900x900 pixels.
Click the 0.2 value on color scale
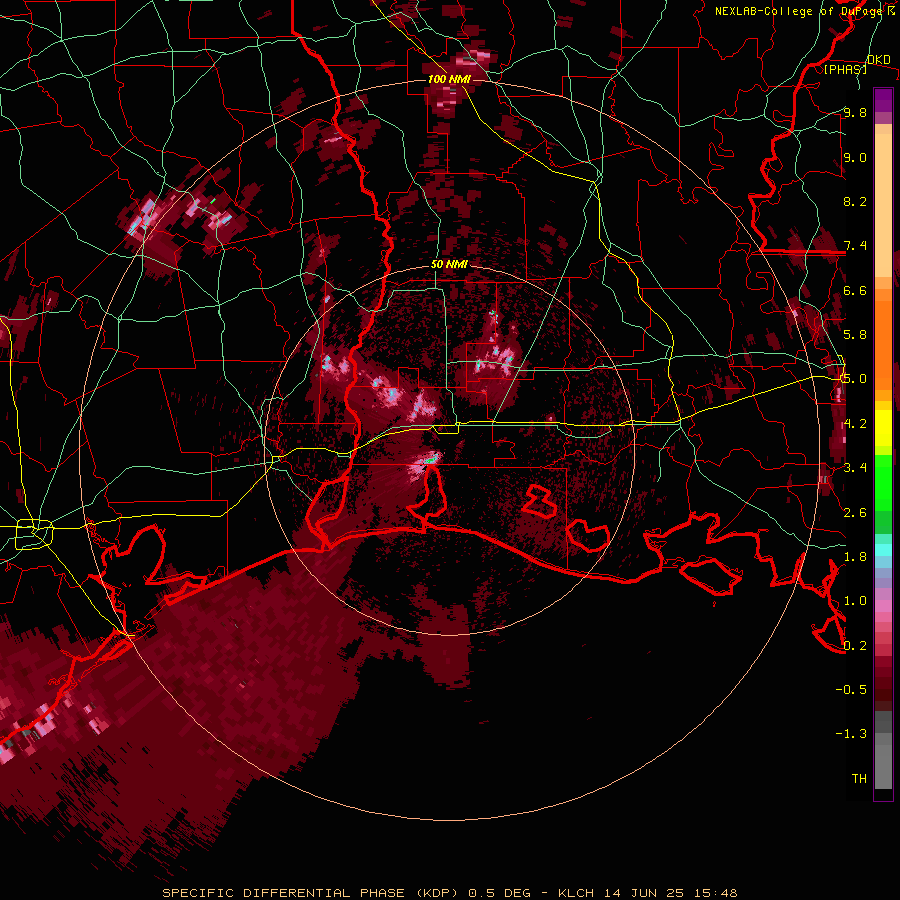point(855,645)
